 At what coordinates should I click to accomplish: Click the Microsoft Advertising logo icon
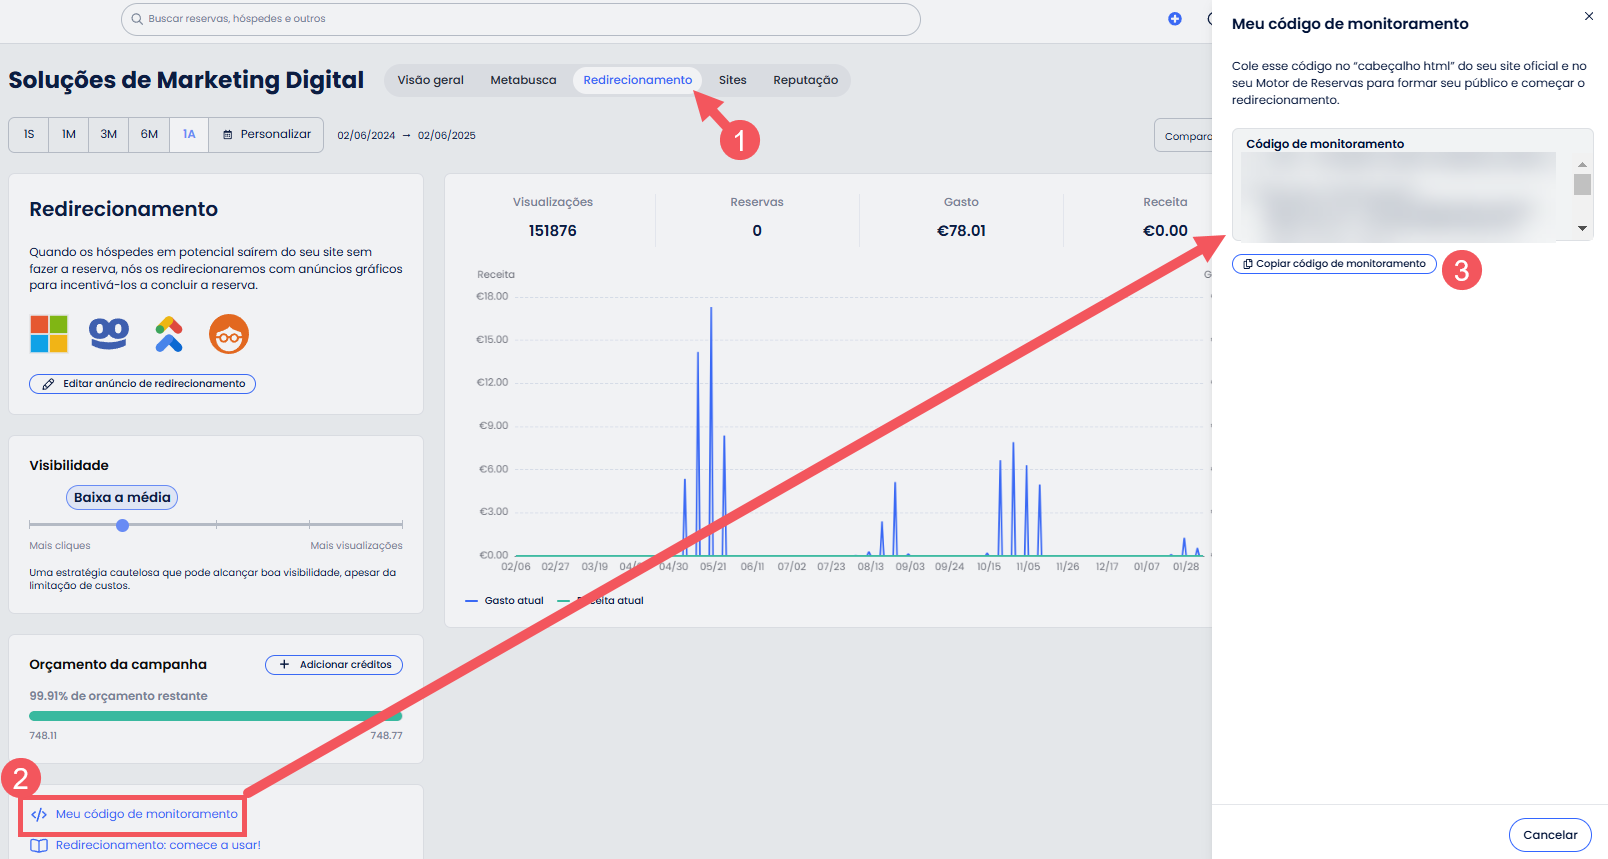[x=49, y=334]
